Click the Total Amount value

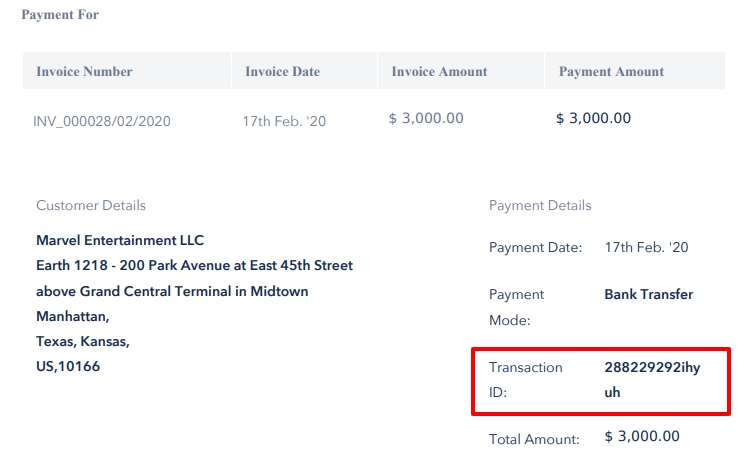642,437
